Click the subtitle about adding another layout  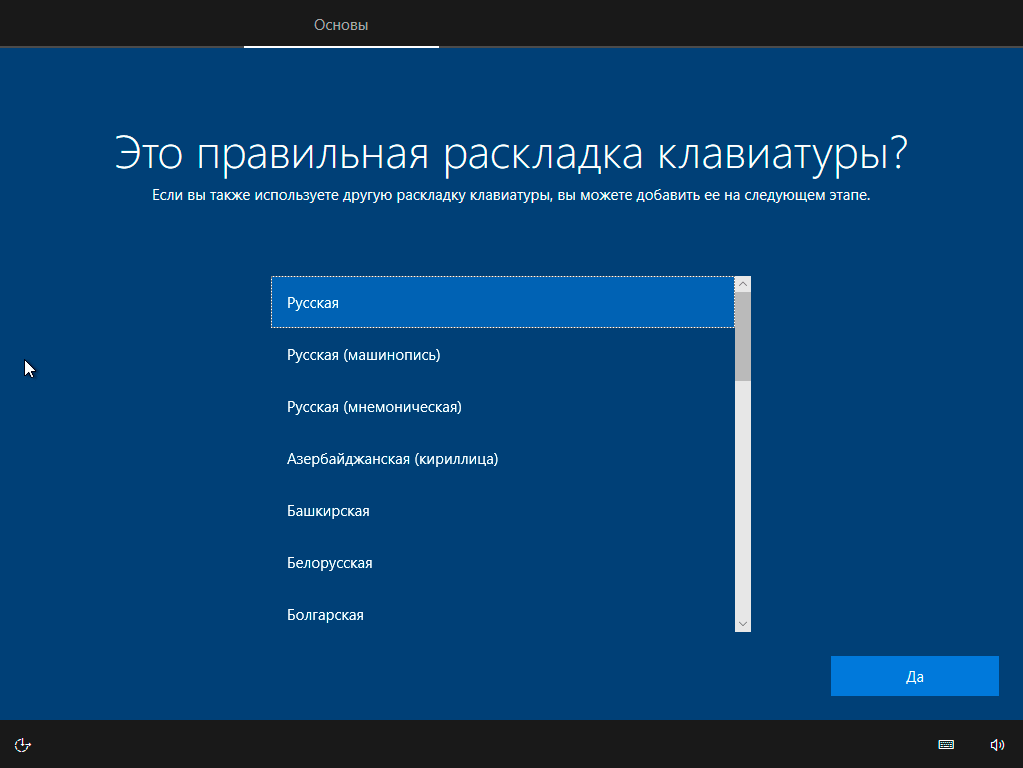click(x=511, y=196)
